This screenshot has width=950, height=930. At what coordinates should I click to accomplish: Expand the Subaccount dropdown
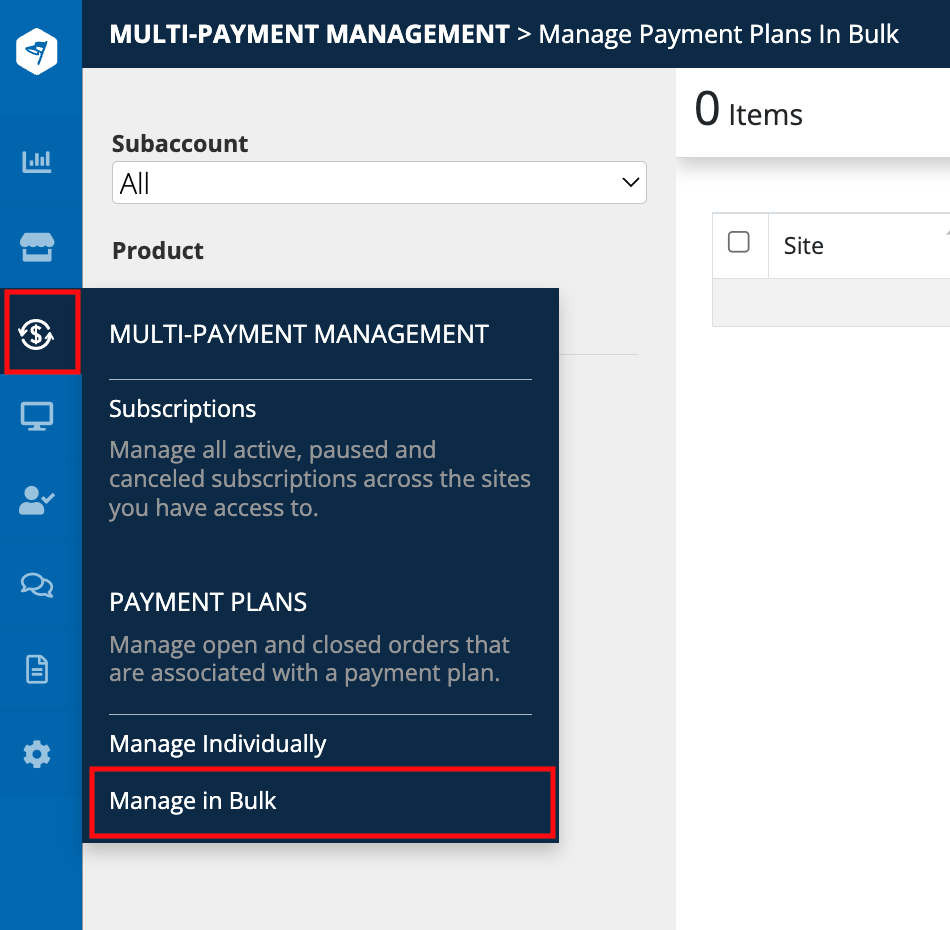[x=630, y=183]
